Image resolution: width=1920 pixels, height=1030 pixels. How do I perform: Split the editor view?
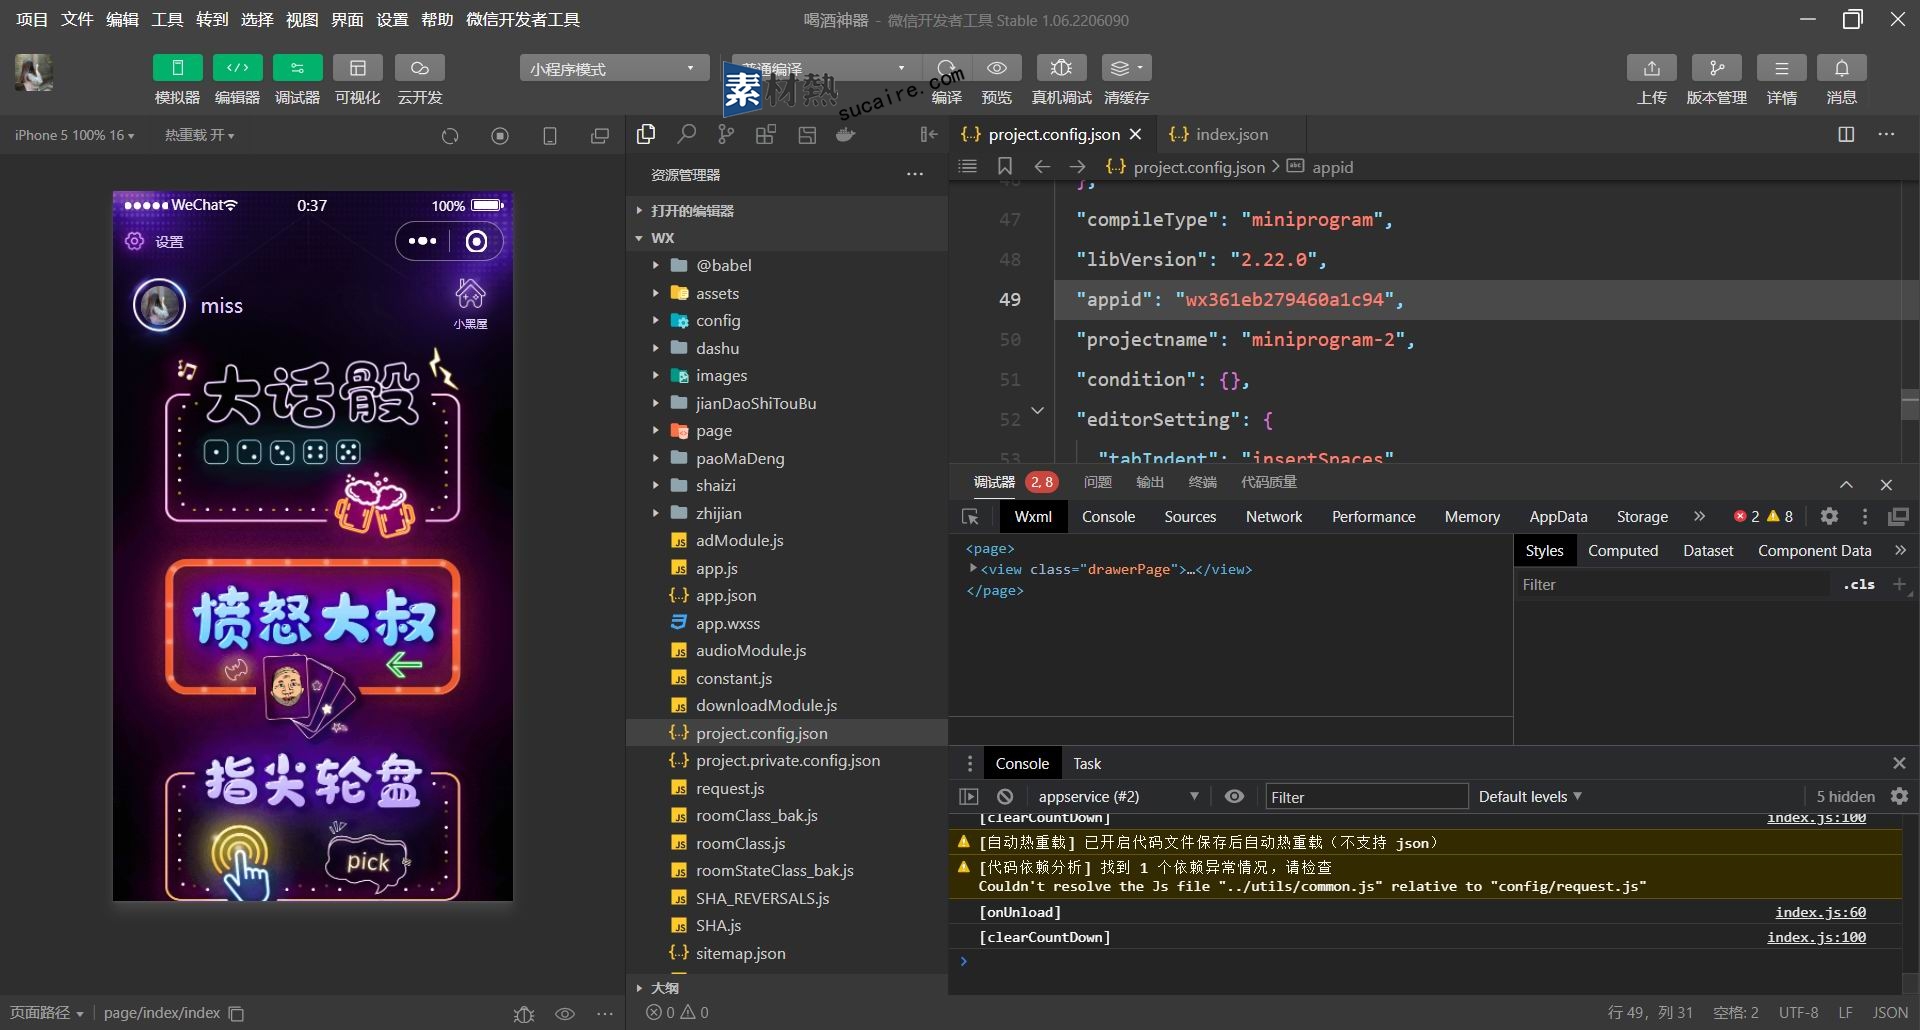[1846, 134]
